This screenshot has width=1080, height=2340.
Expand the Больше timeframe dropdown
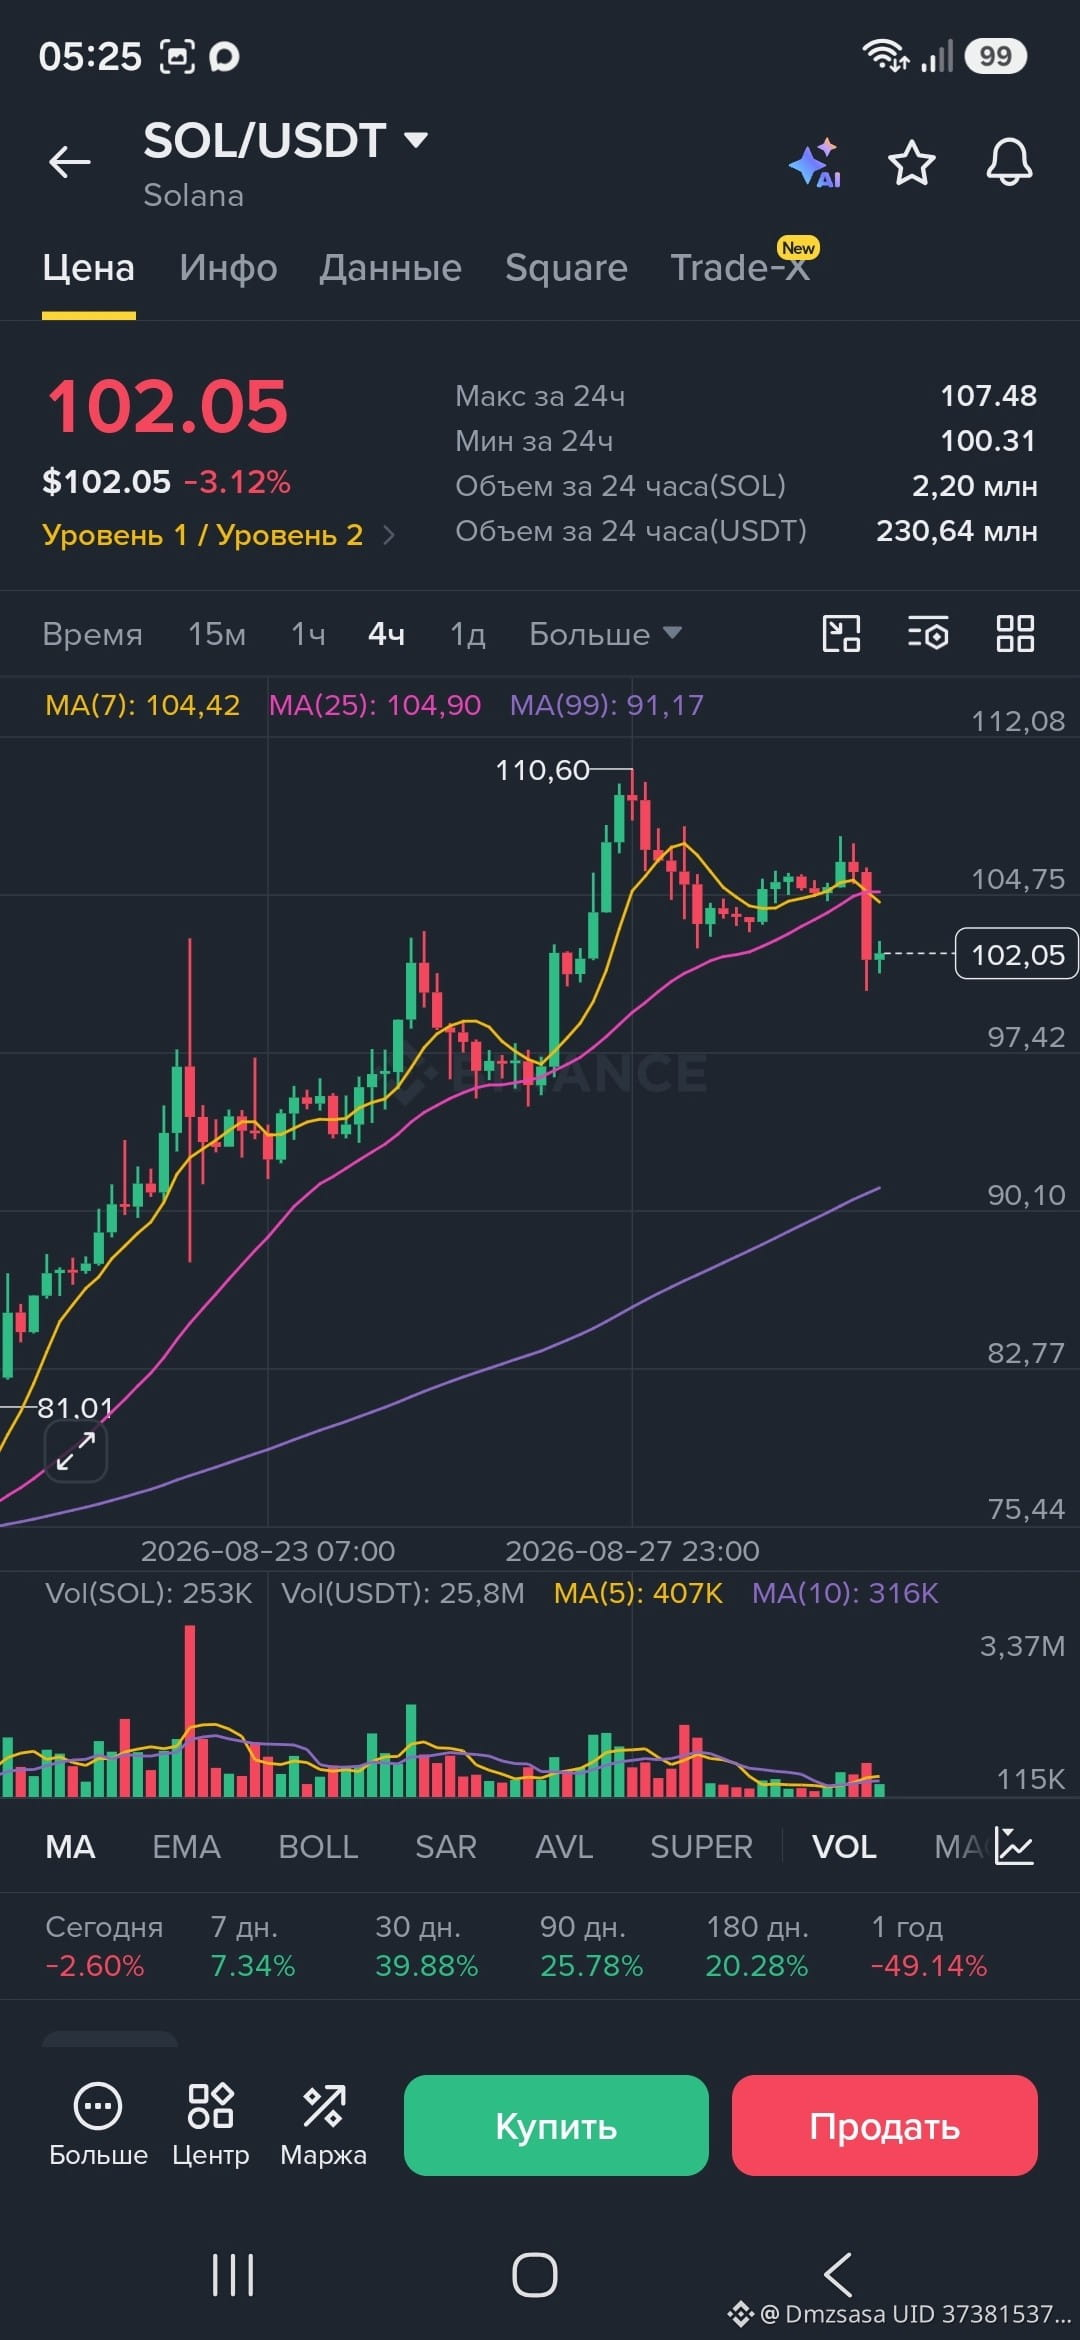(x=605, y=634)
